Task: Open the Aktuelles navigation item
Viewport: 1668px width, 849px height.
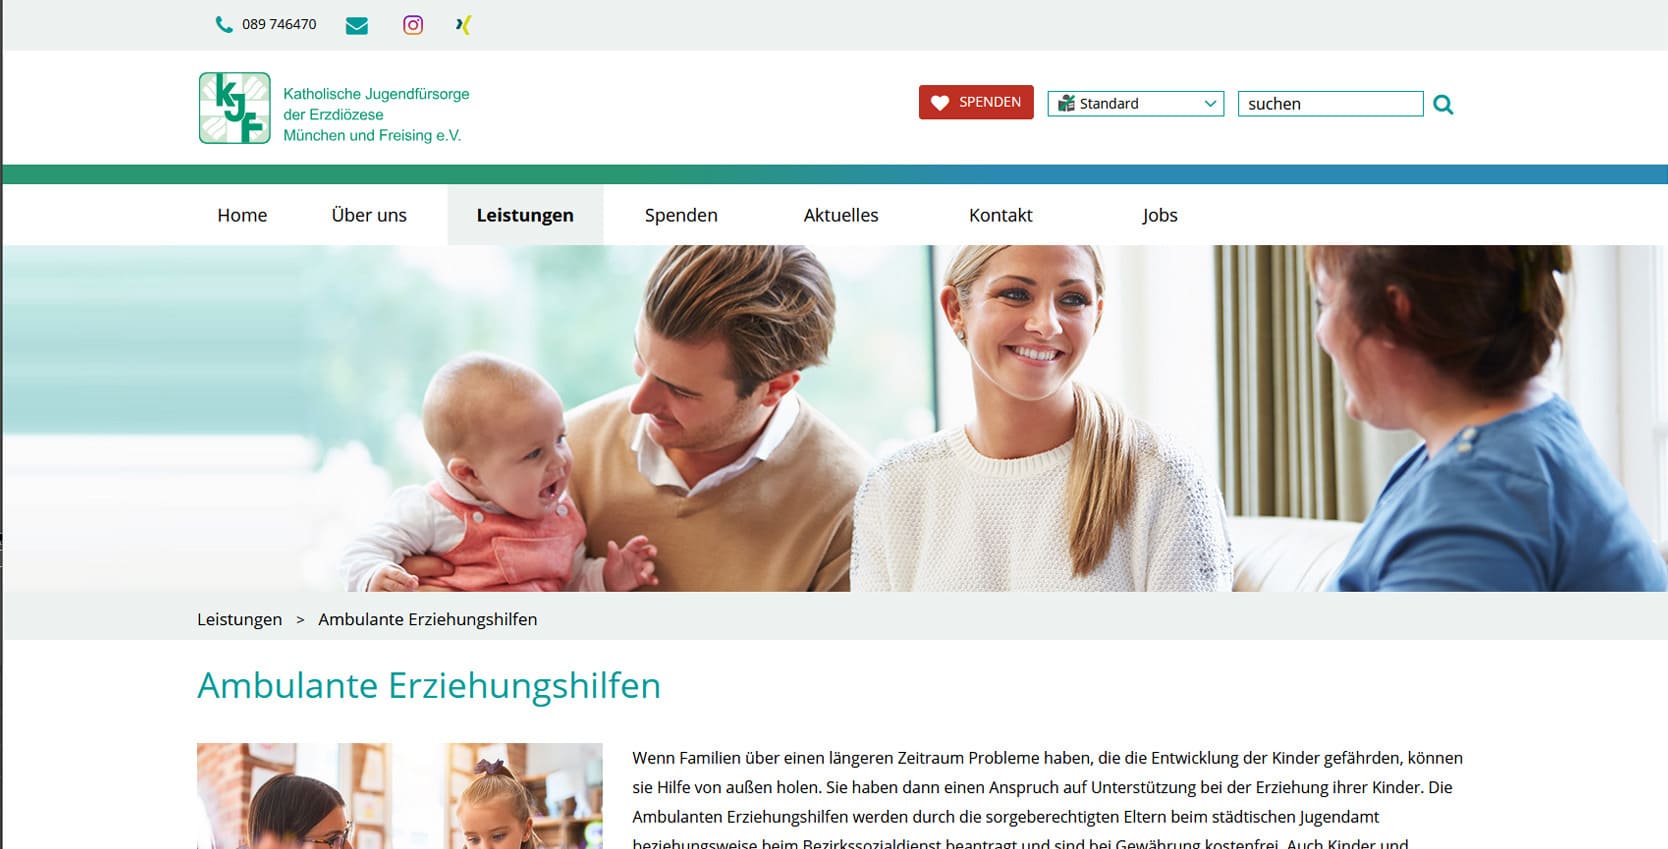Action: tap(841, 215)
